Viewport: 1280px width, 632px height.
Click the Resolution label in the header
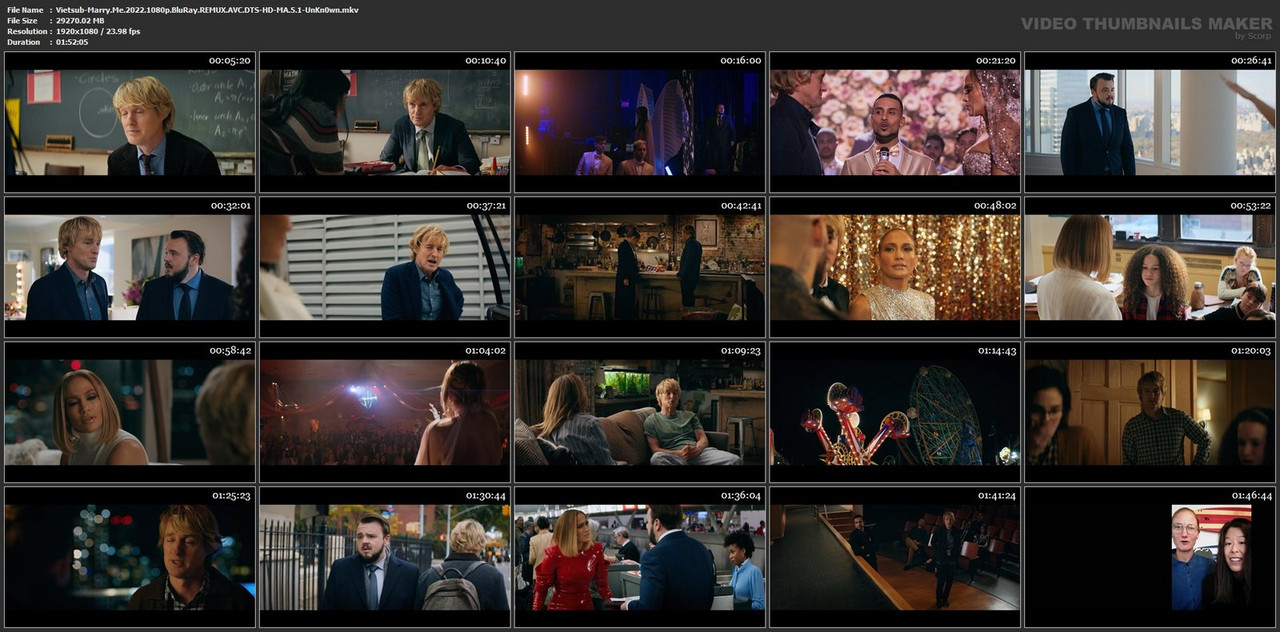[27, 31]
